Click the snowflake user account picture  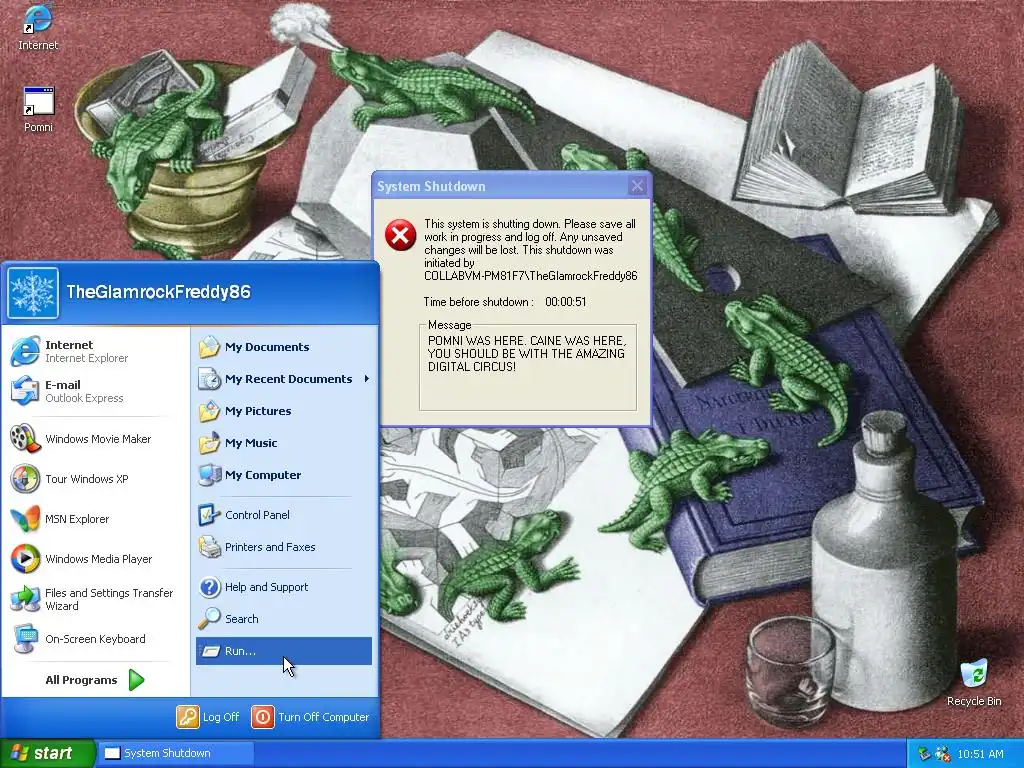click(33, 293)
